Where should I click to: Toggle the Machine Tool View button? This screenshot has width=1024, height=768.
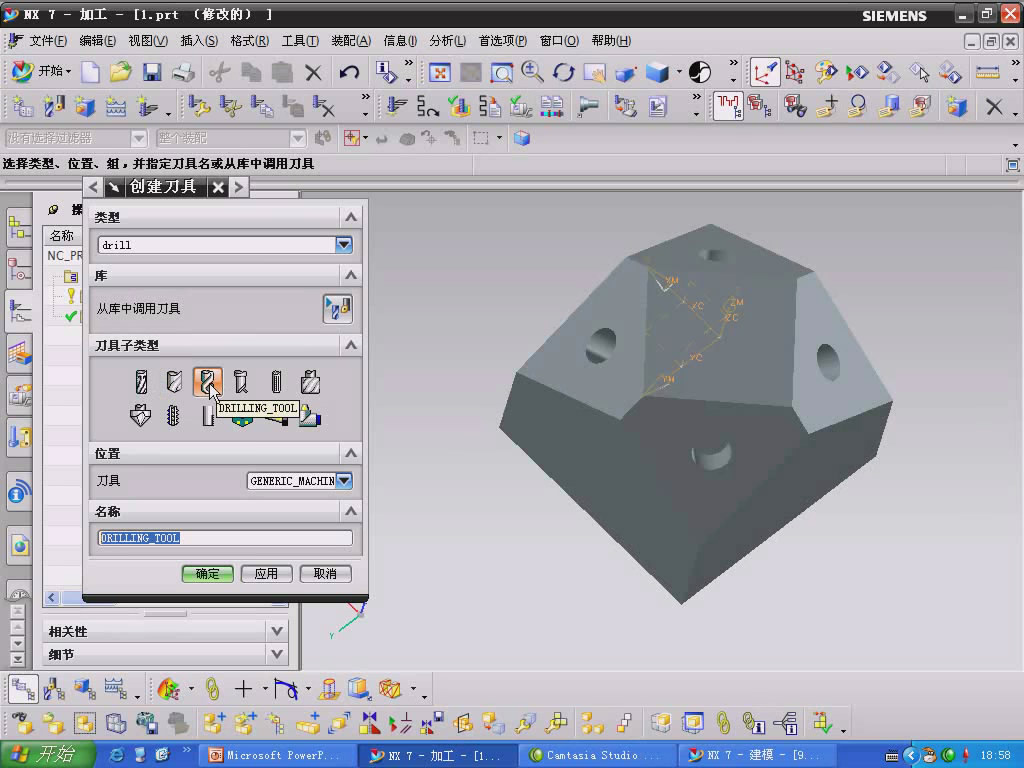(x=54, y=688)
